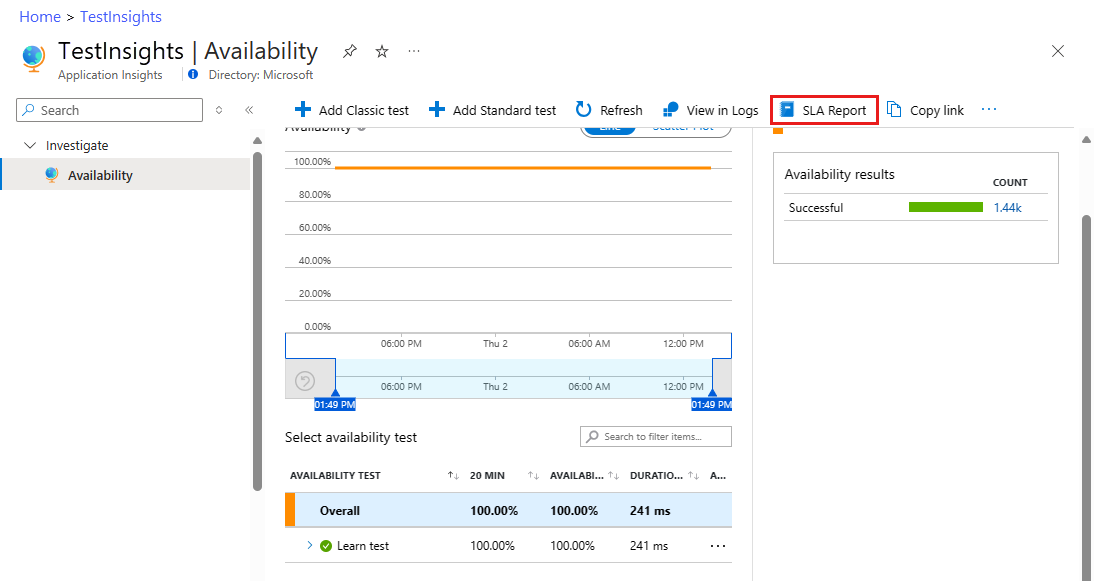Reset the time range with the undo icon
Viewport: 1094px width, 581px height.
point(306,380)
